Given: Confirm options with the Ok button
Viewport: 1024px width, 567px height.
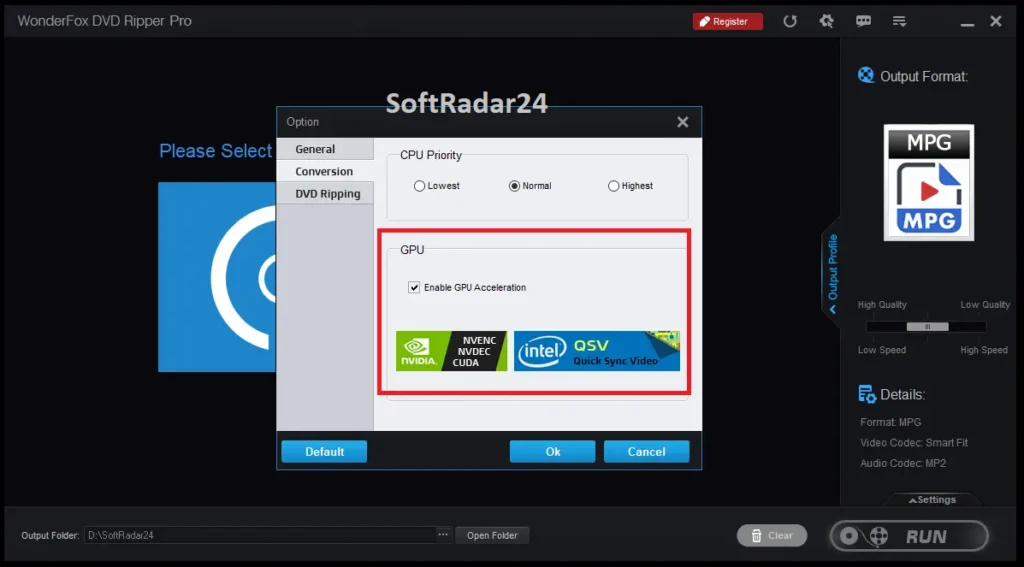Looking at the screenshot, I should 552,451.
